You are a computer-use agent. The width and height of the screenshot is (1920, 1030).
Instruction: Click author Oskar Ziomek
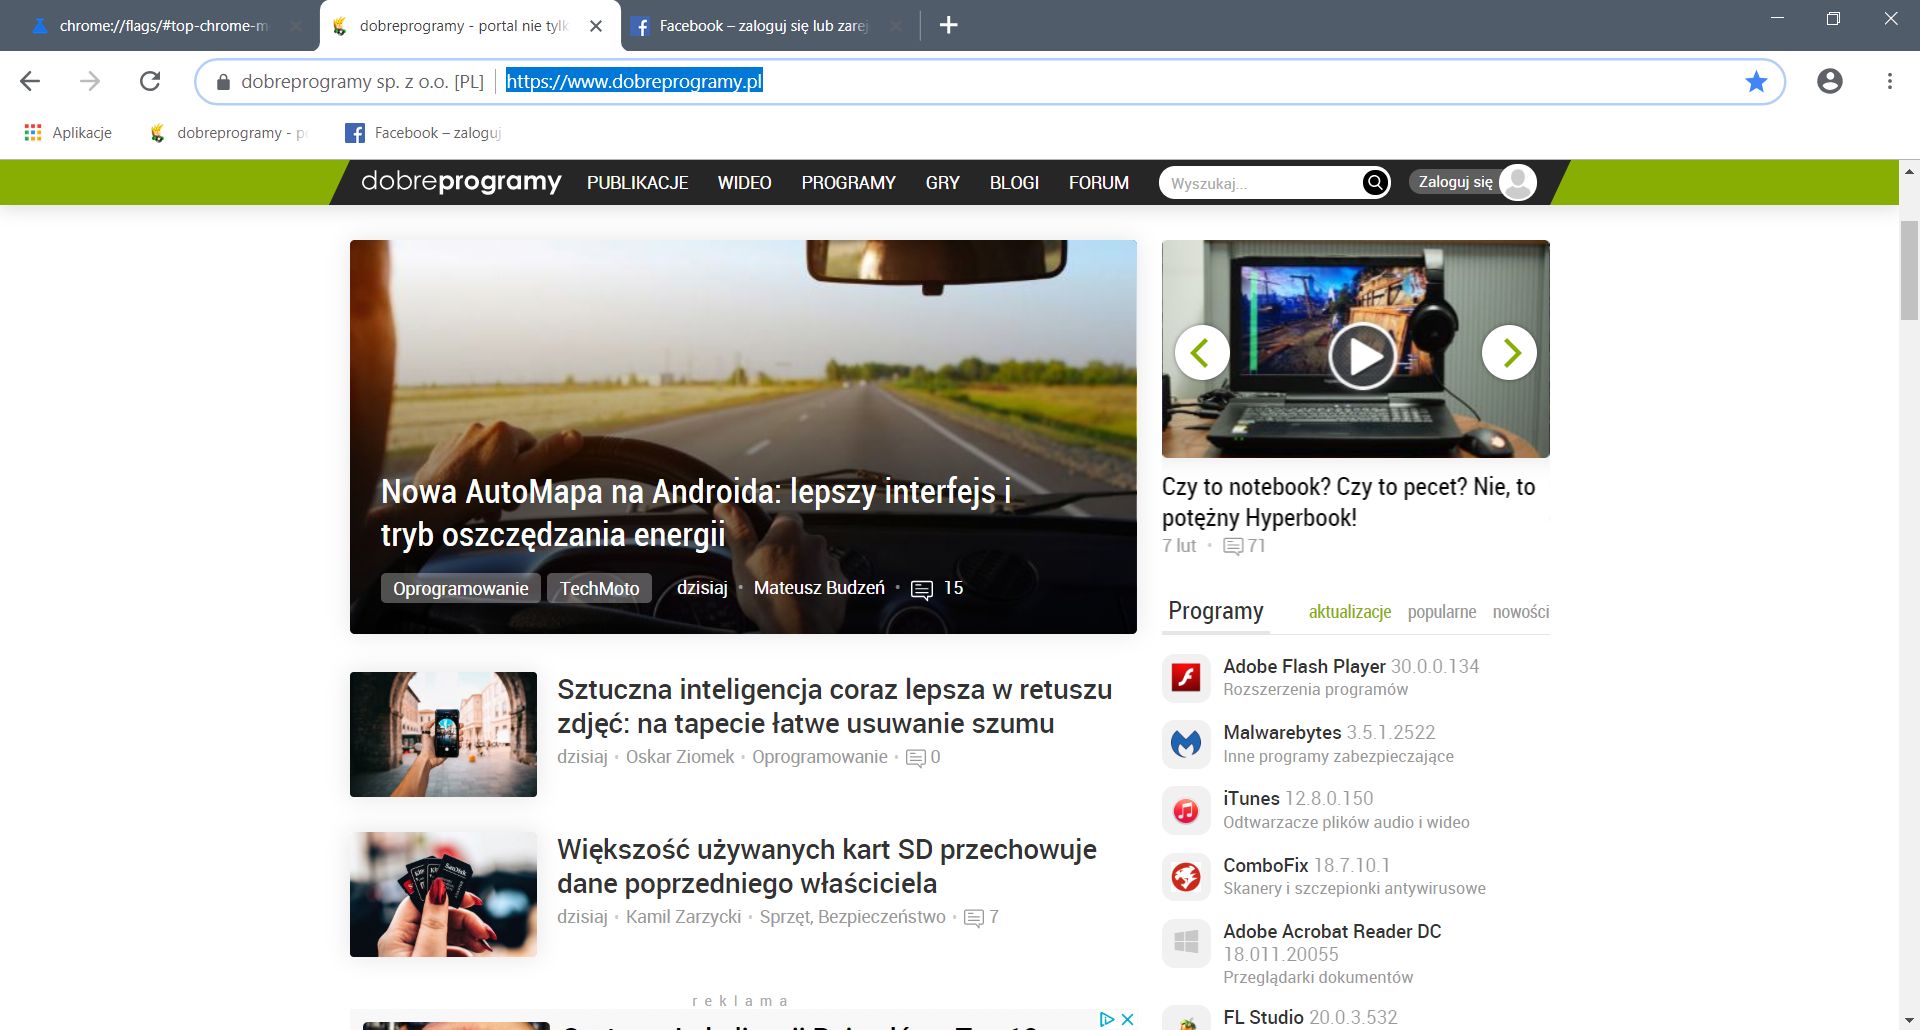pyautogui.click(x=680, y=757)
